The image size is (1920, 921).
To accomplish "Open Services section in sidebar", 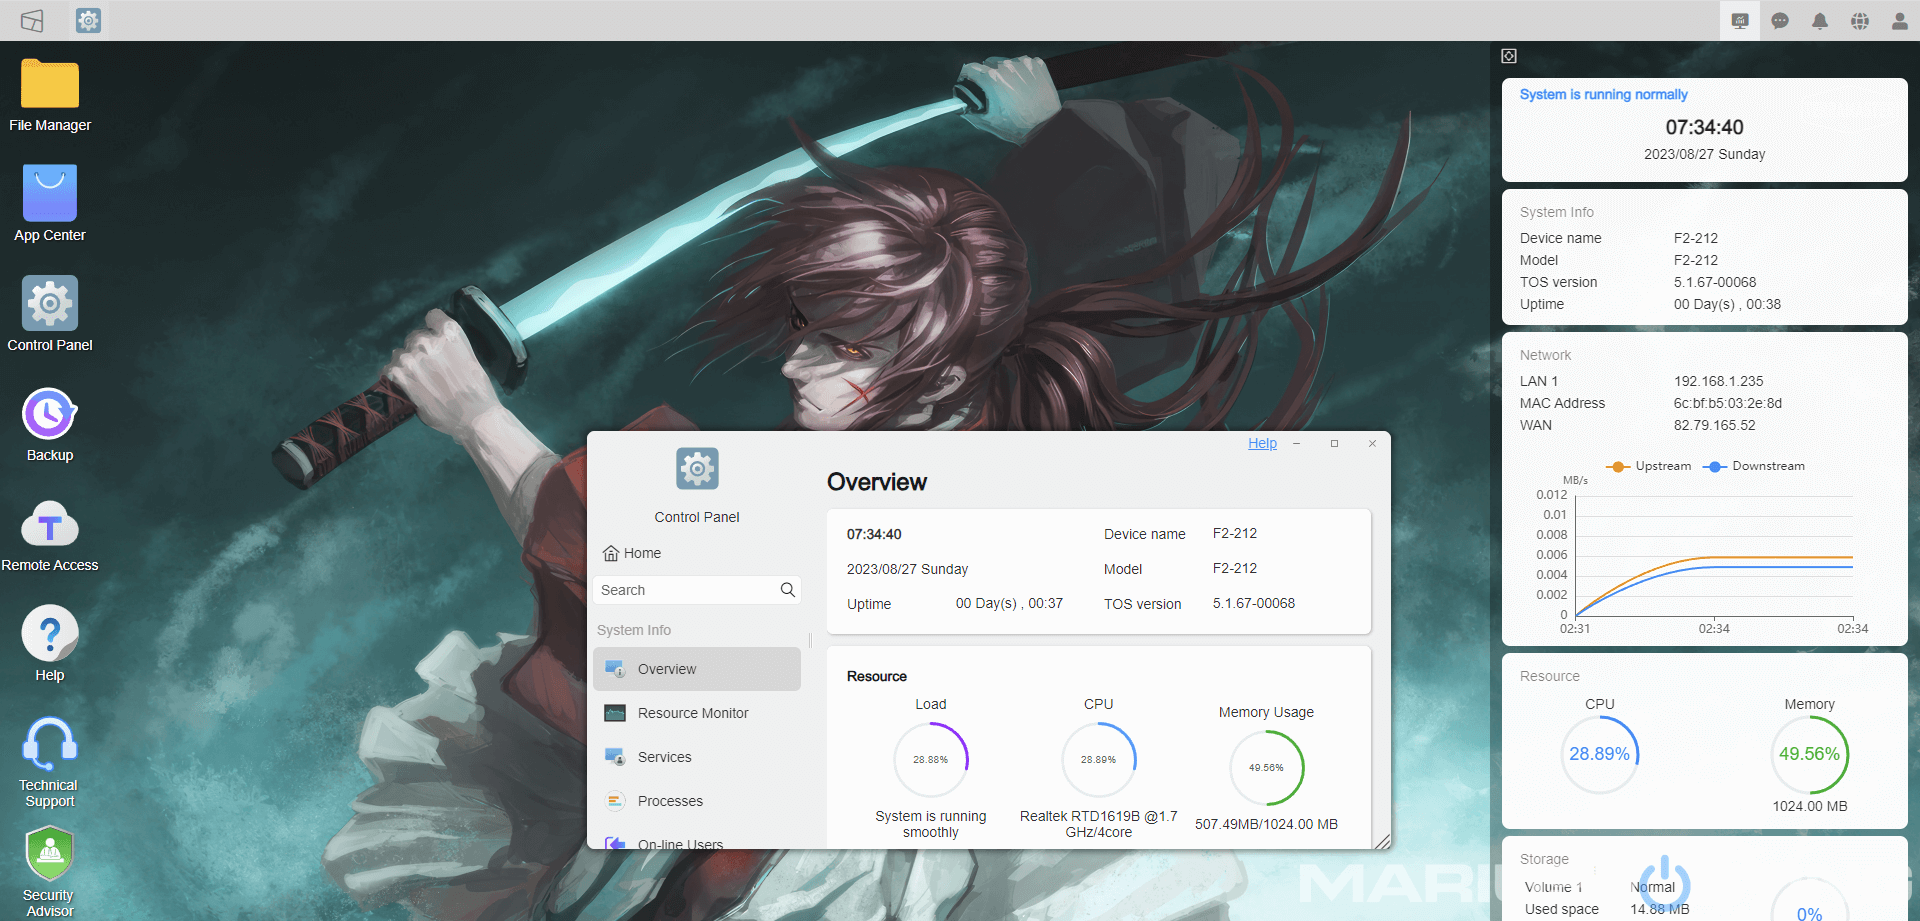I will point(697,757).
